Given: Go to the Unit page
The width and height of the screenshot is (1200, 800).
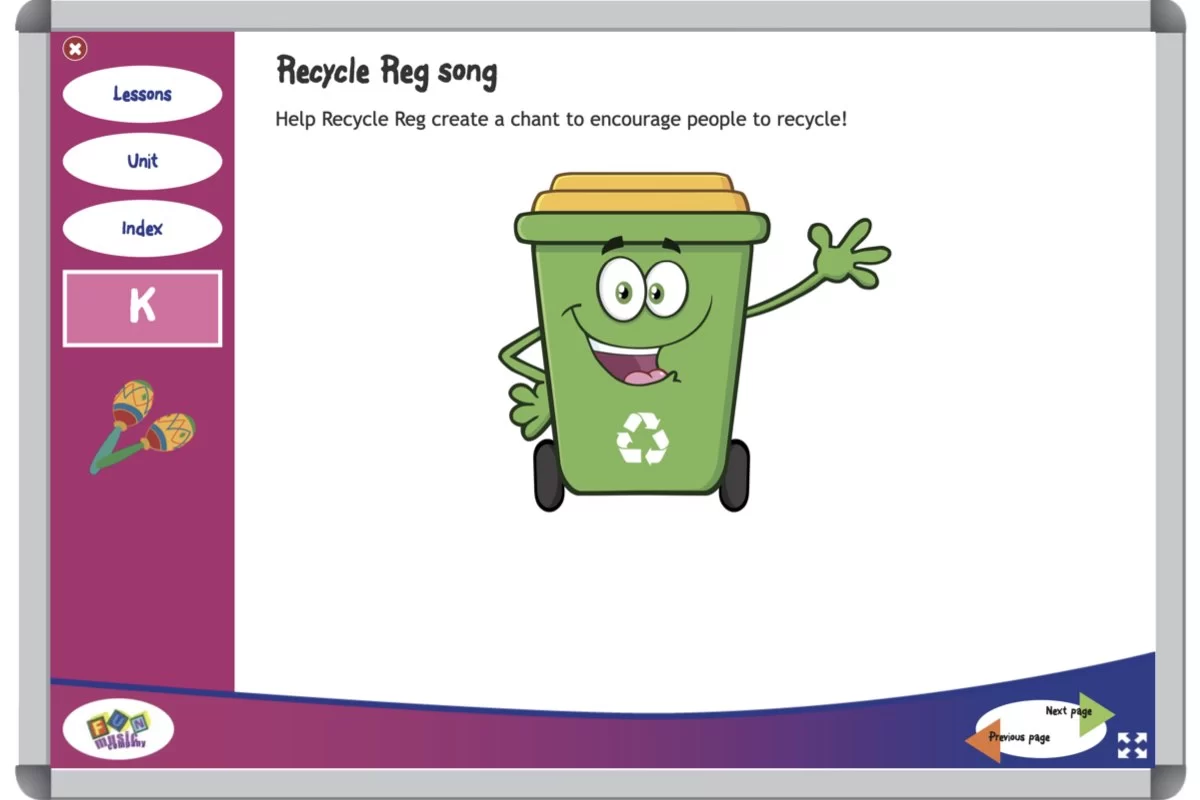Looking at the screenshot, I should coord(142,161).
